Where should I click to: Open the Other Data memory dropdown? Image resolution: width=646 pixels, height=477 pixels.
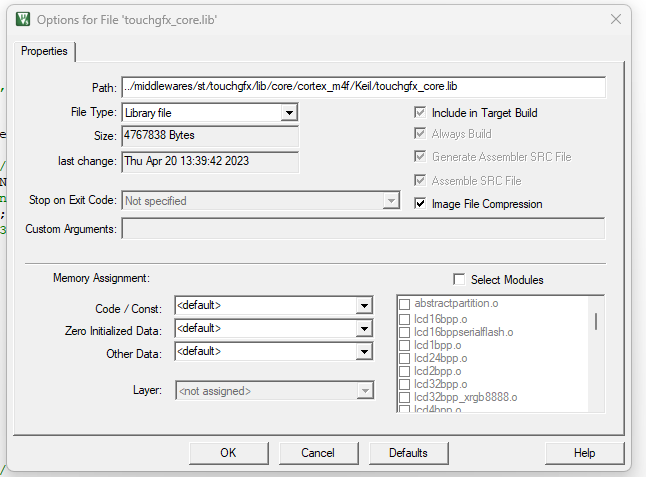click(x=364, y=352)
